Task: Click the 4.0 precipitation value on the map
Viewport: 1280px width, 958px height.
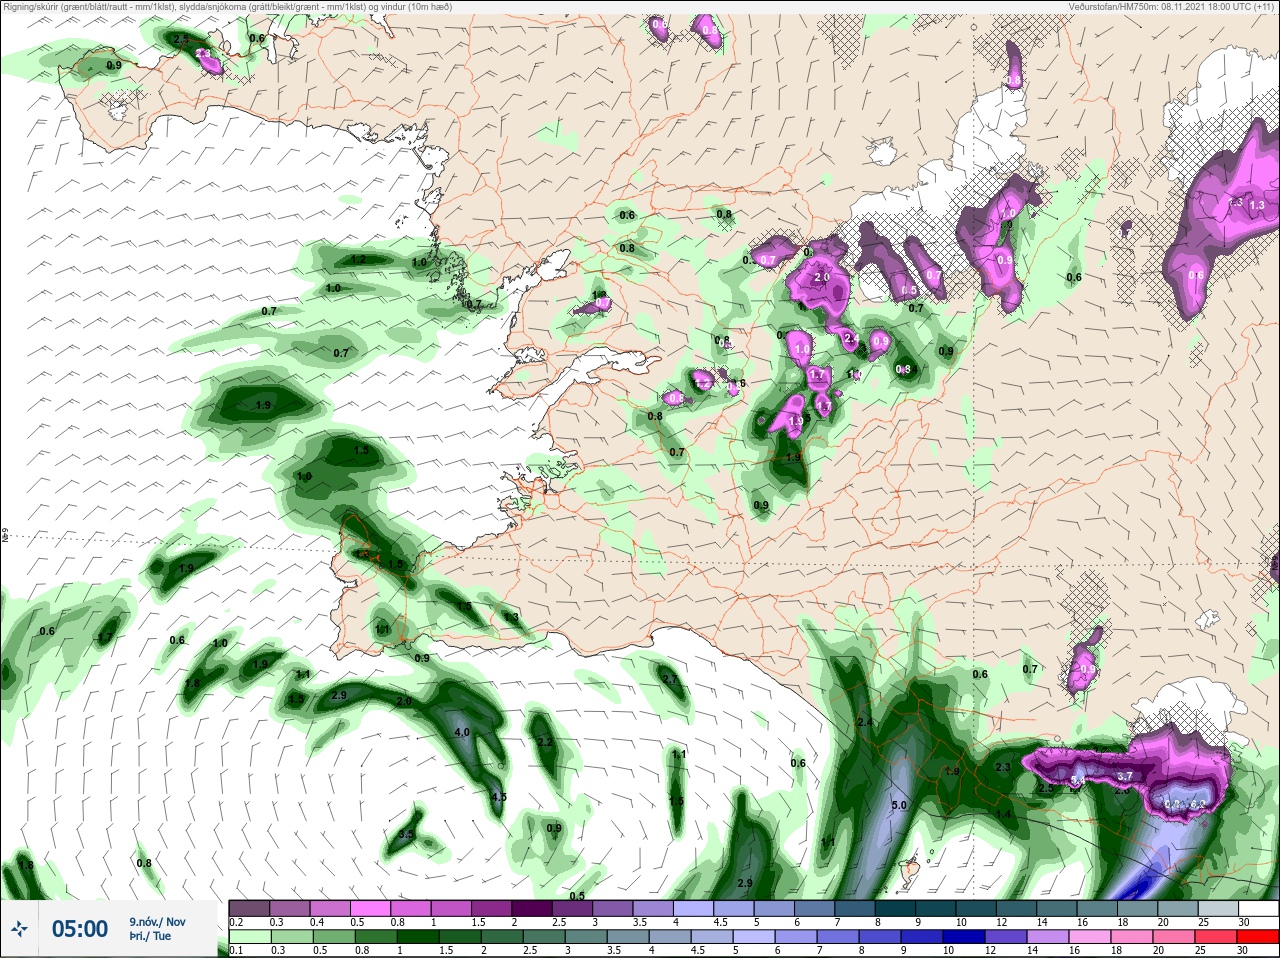Action: pyautogui.click(x=462, y=732)
